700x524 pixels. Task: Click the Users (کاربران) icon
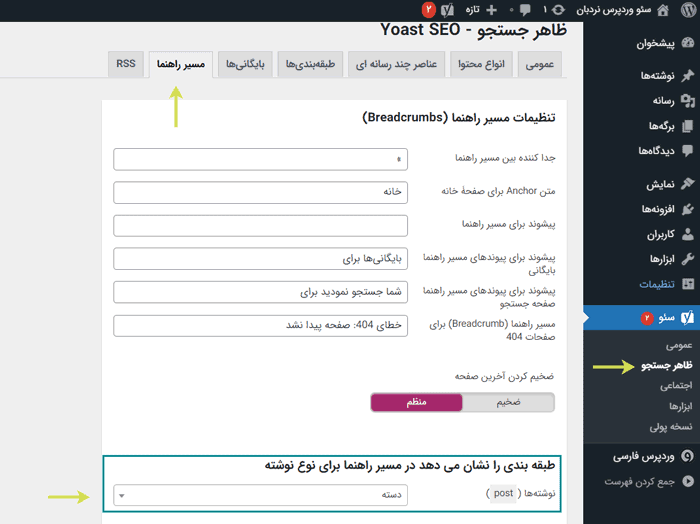coord(688,234)
